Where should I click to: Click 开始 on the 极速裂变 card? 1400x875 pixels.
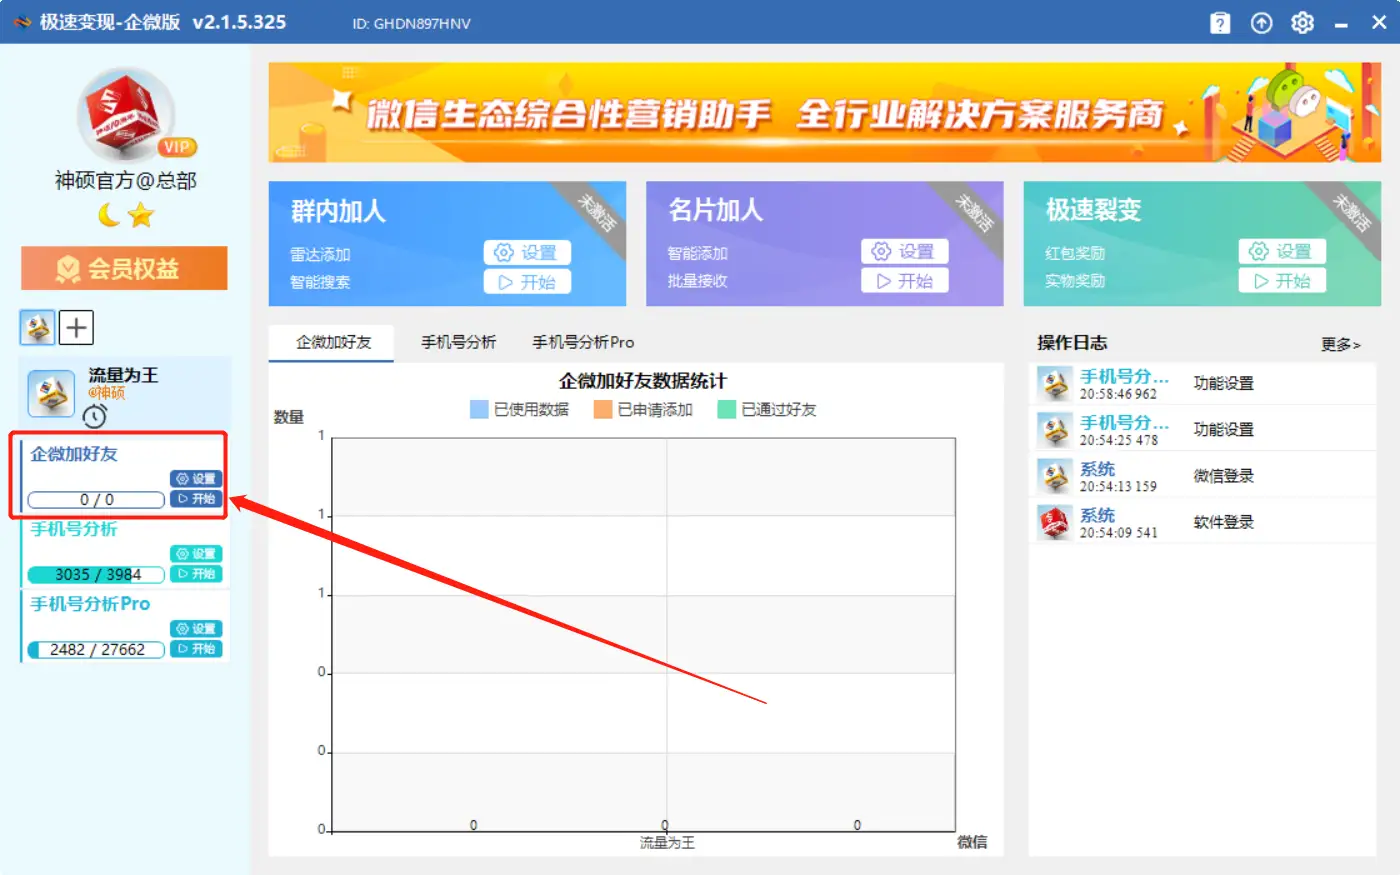tap(1283, 281)
